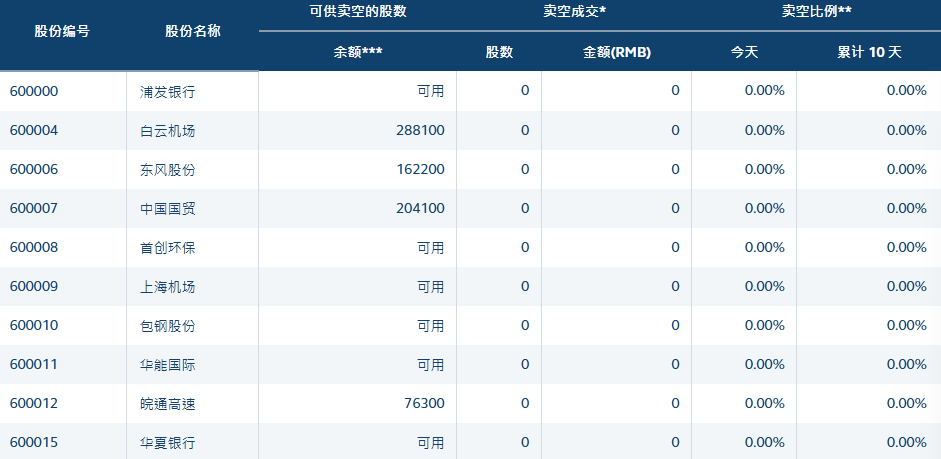Click 可用 in the 首创环保 row
The image size is (941, 459).
[x=431, y=247]
